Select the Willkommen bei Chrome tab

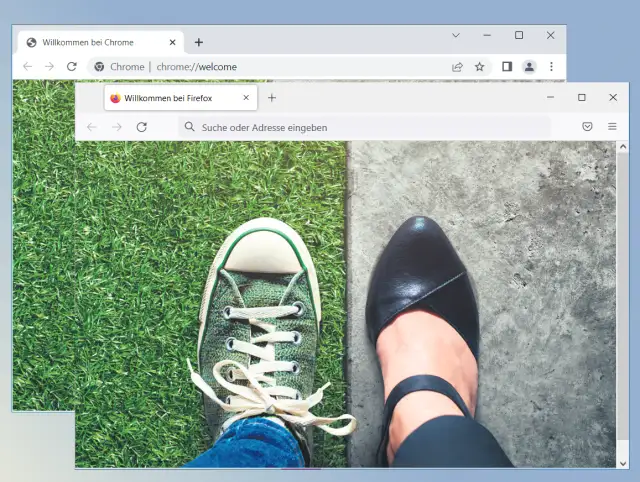(x=90, y=42)
